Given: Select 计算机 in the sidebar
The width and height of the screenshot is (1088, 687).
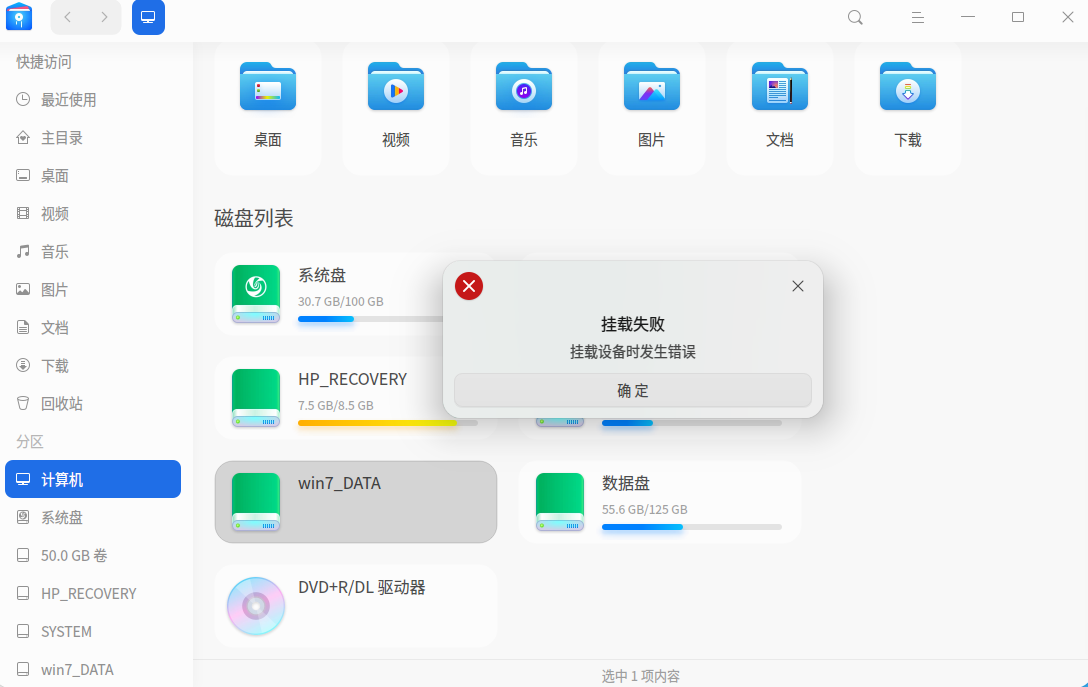Looking at the screenshot, I should [x=93, y=479].
